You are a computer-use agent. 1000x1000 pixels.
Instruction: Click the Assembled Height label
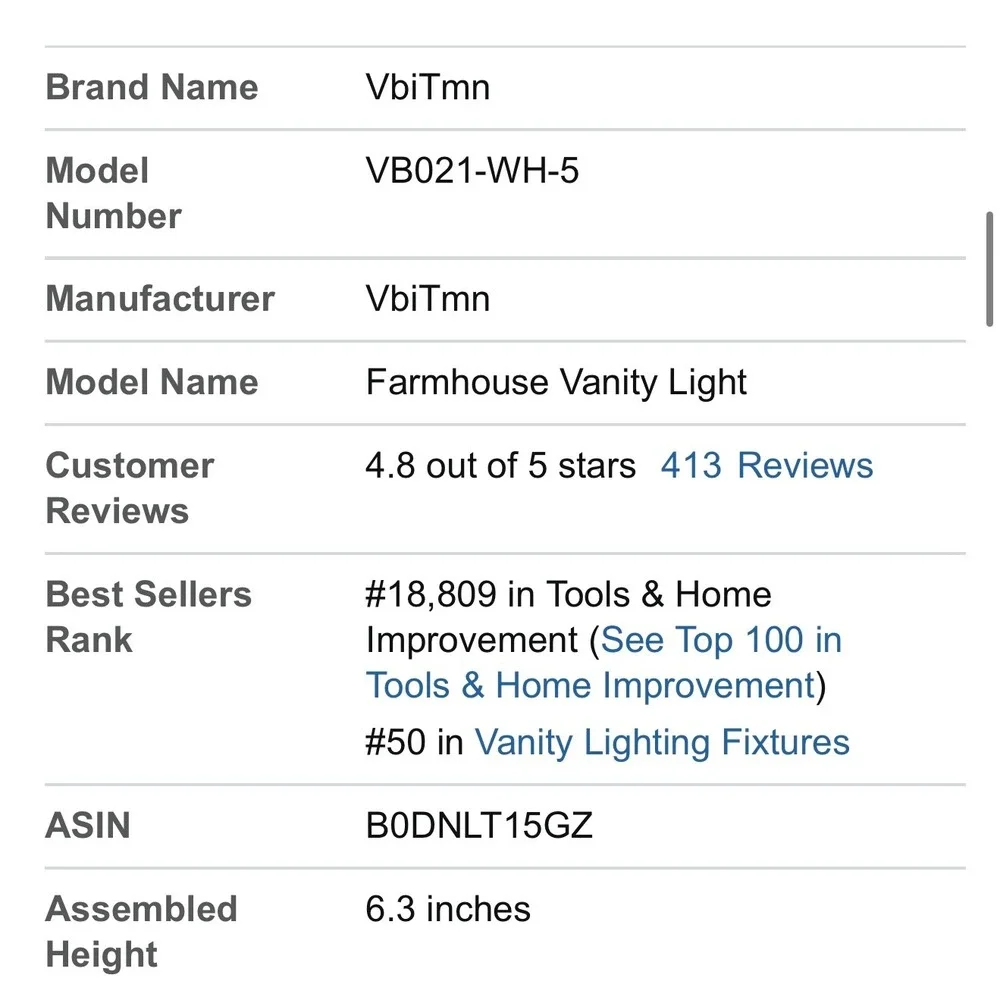pyautogui.click(x=142, y=932)
